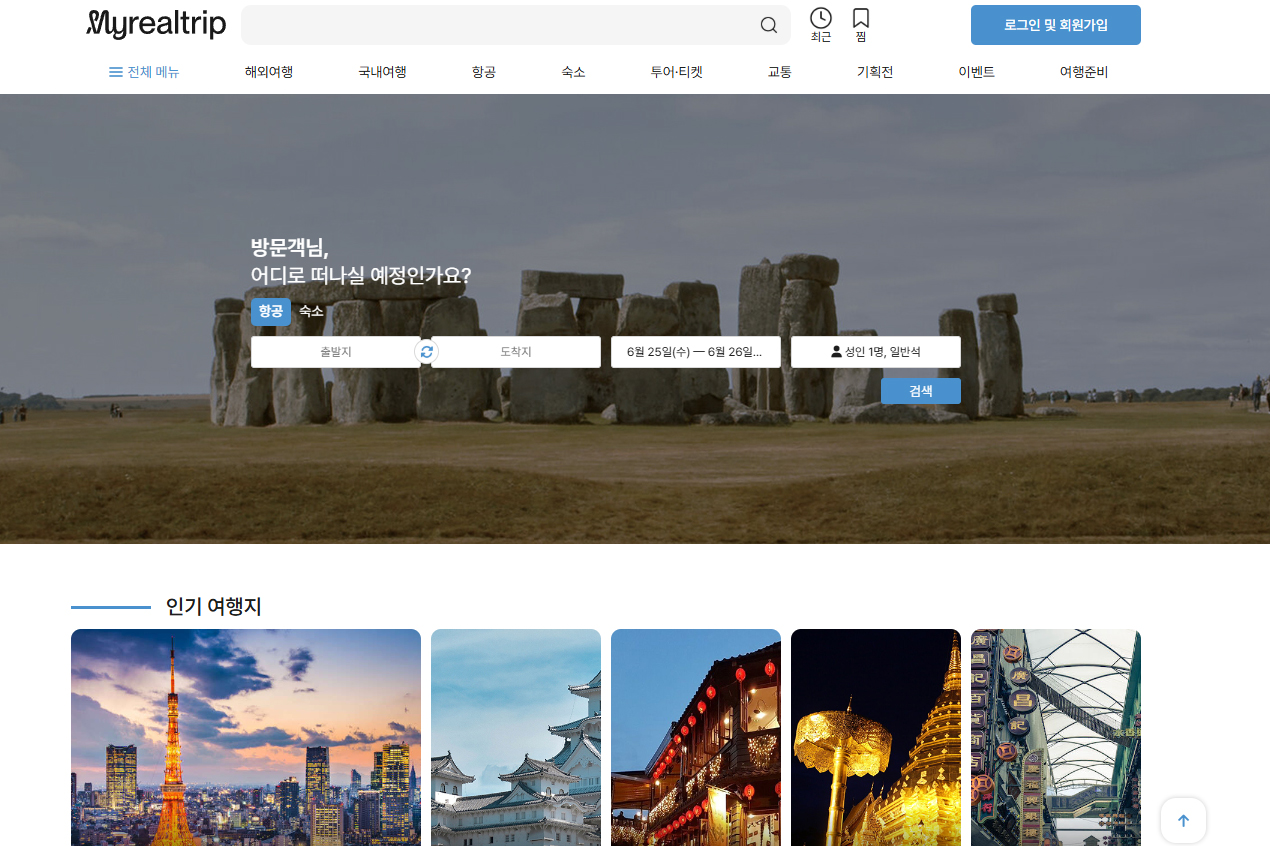
Task: Swap departure and arrival with the refresh icon
Action: (426, 352)
